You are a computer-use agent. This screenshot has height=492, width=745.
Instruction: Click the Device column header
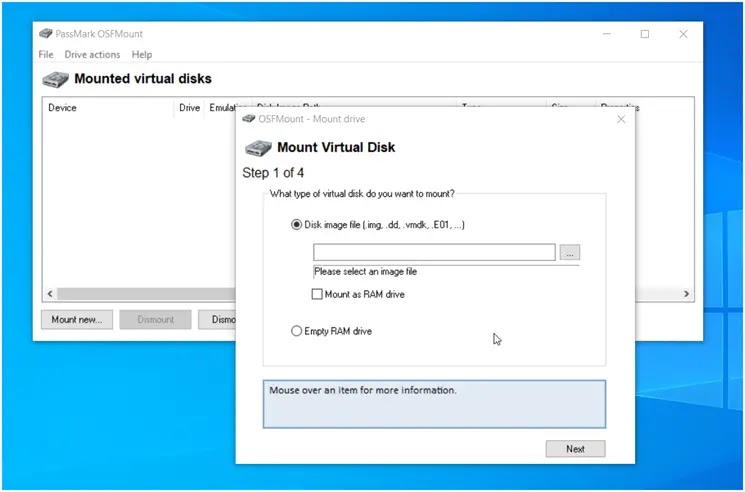(62, 108)
